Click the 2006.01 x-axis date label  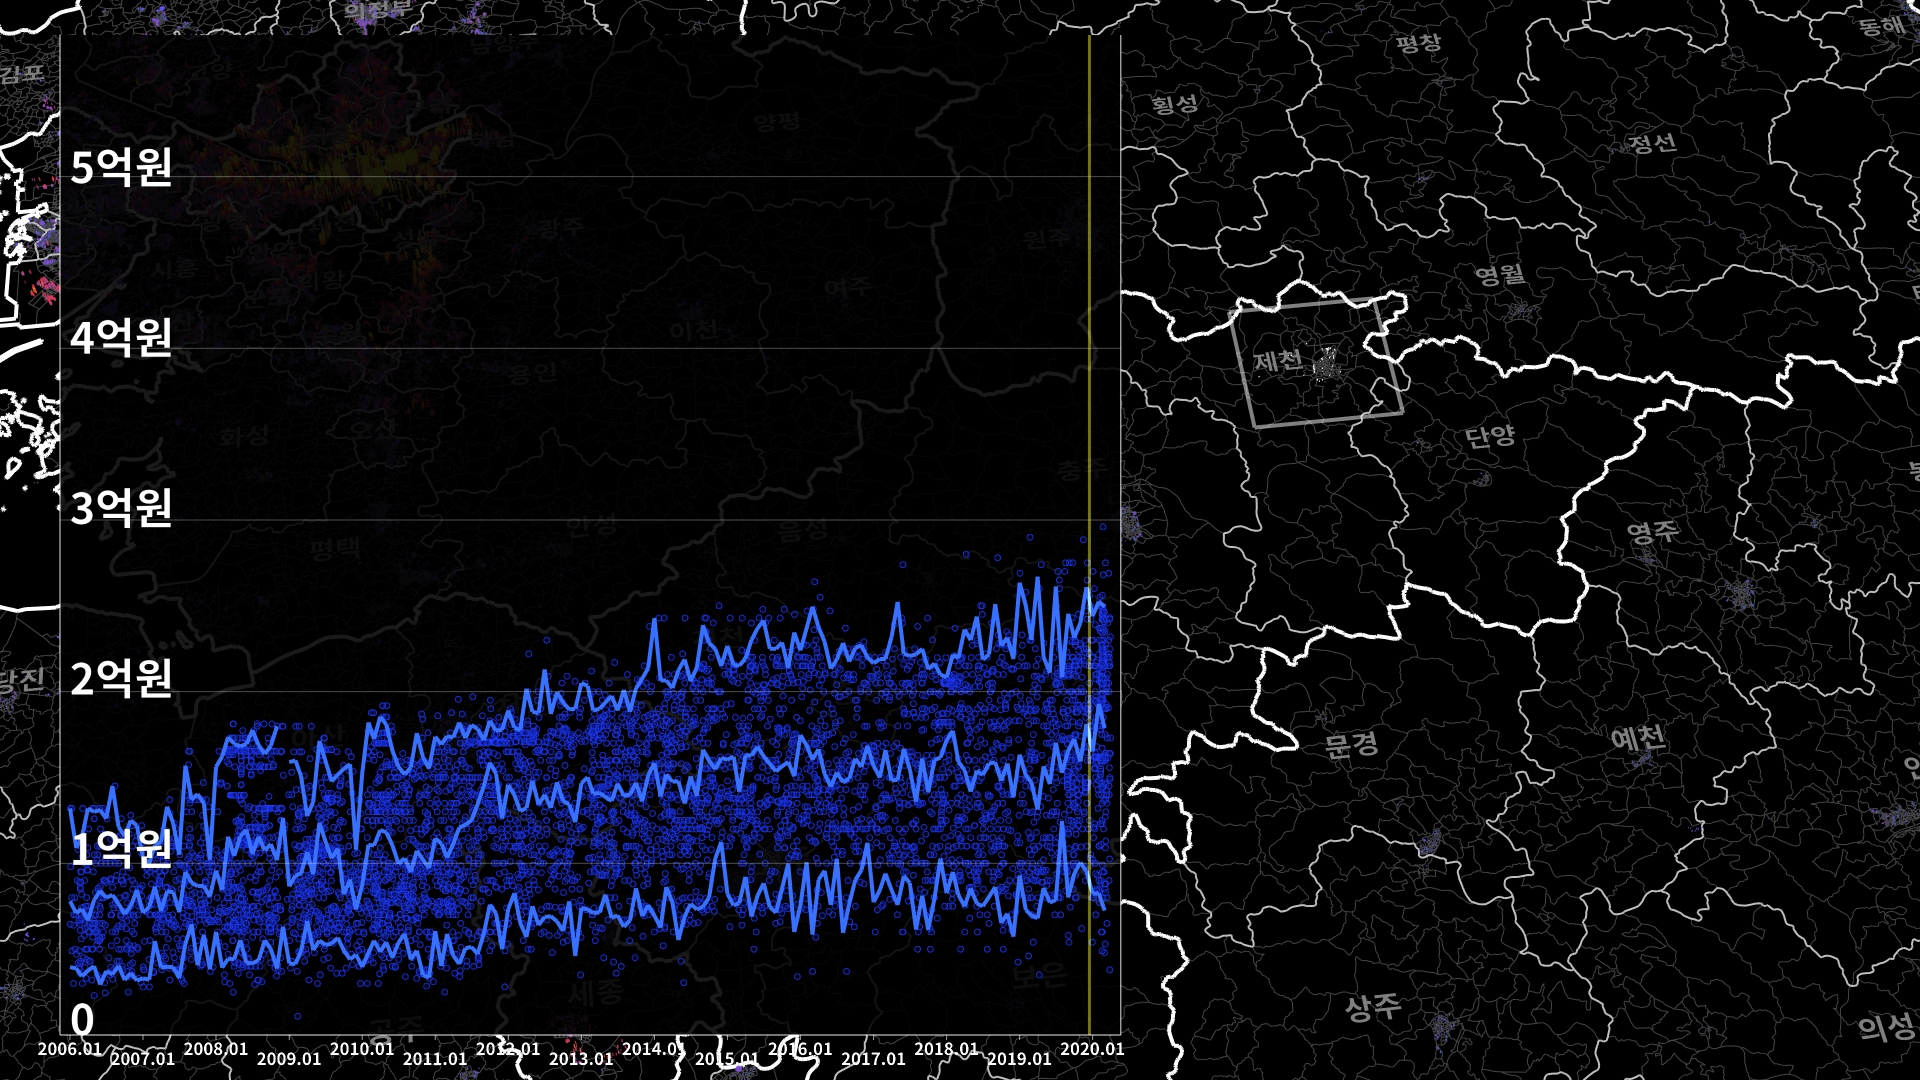point(70,1049)
